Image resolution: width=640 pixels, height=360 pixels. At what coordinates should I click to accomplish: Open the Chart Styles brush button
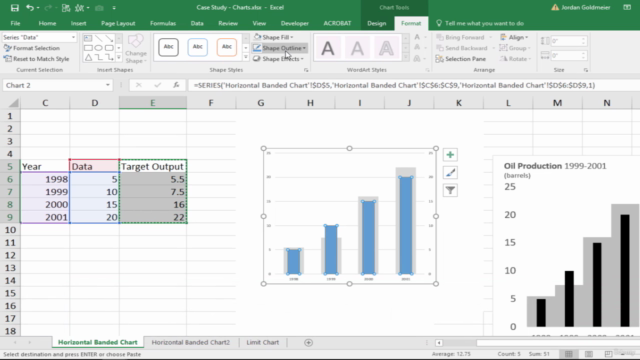(x=450, y=173)
